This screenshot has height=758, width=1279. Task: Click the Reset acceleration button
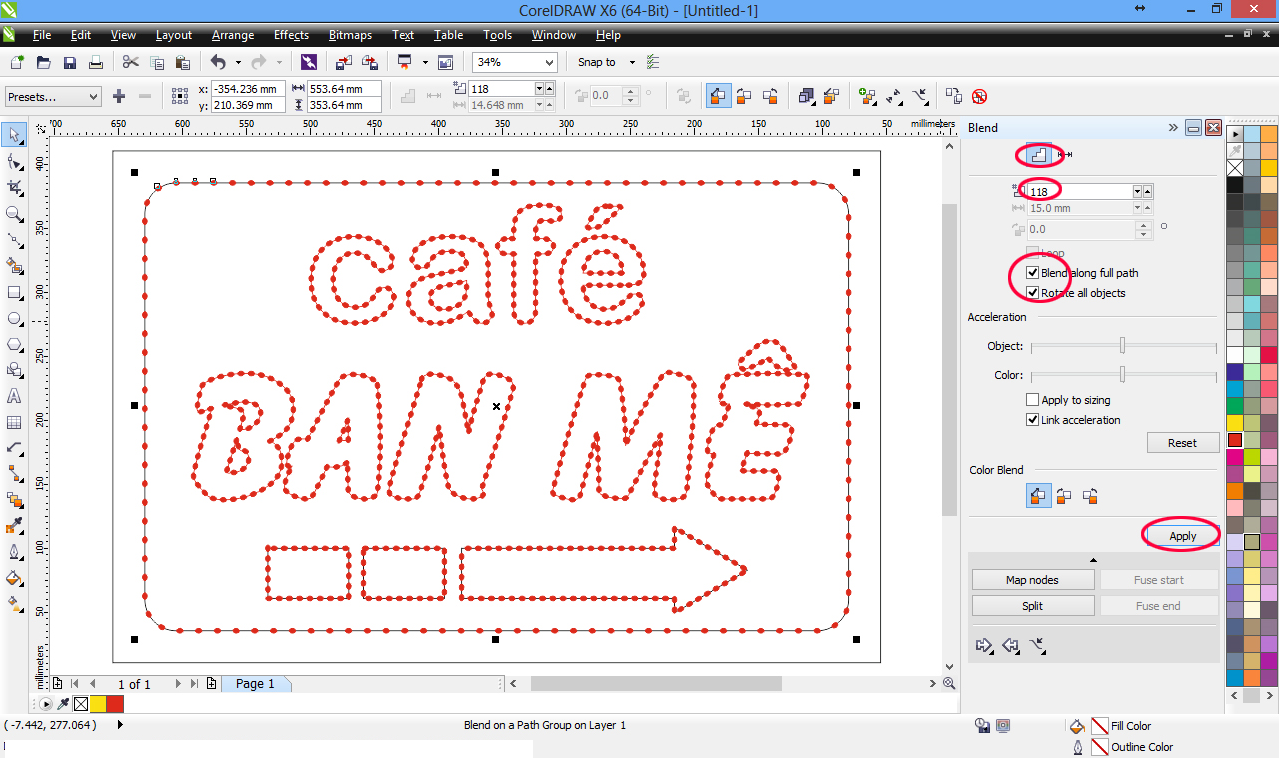pos(1182,443)
